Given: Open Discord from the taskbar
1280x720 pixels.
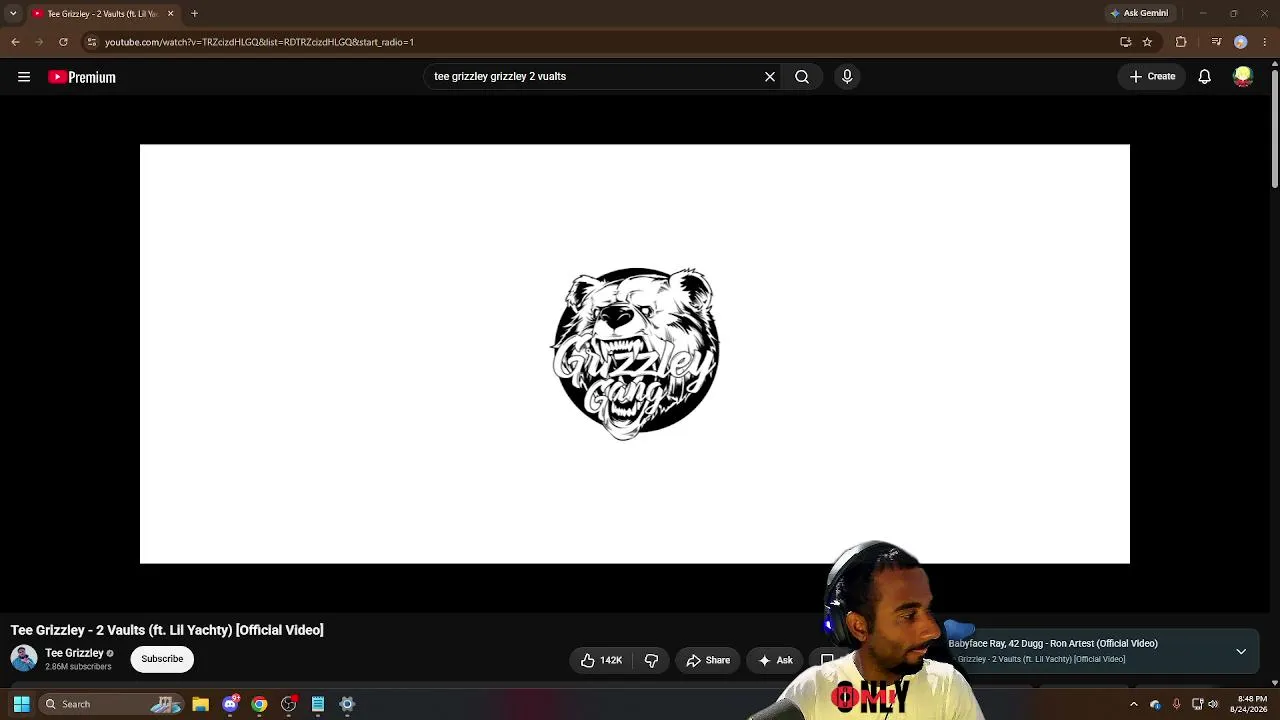Looking at the screenshot, I should [230, 704].
